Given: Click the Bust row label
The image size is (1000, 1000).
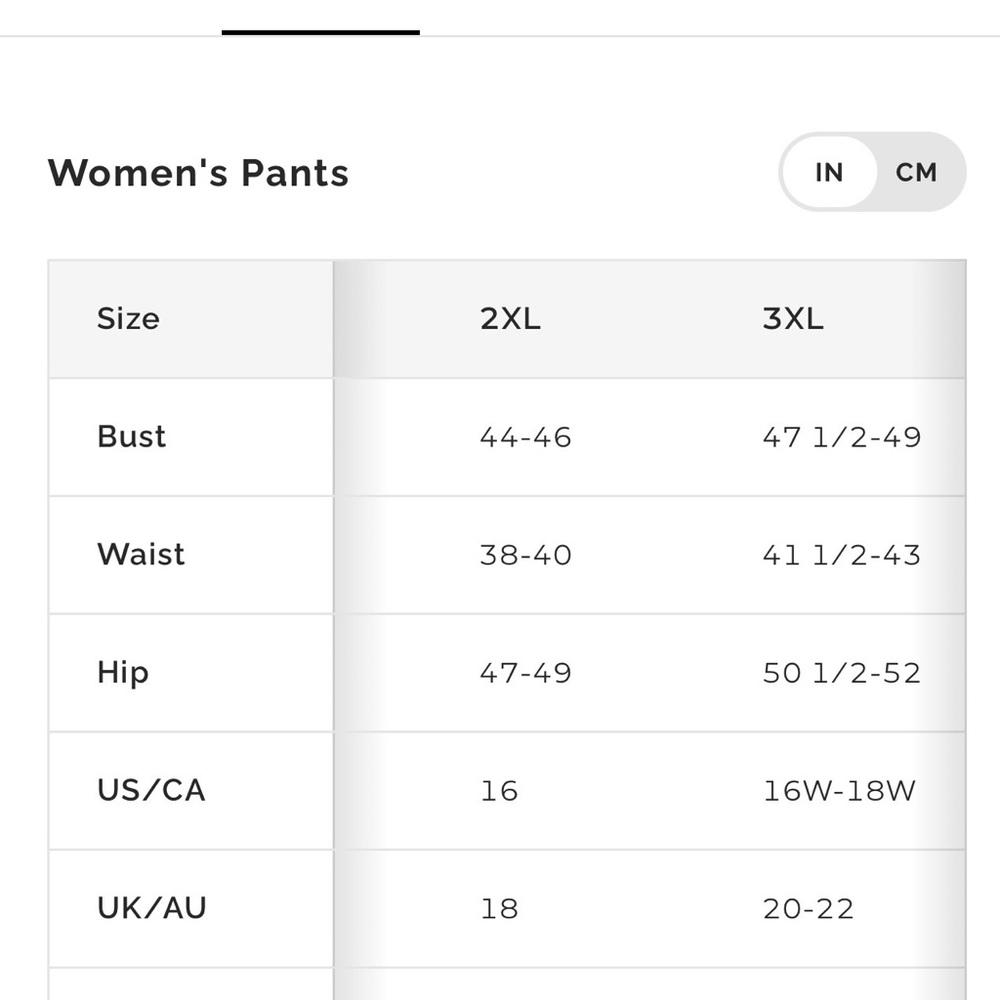Looking at the screenshot, I should point(131,437).
